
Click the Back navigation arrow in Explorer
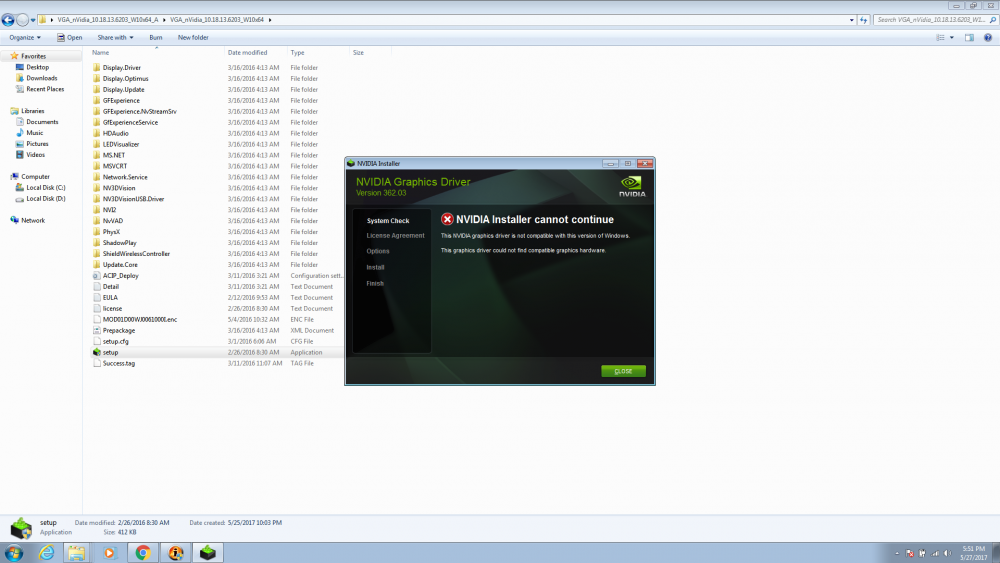coord(8,20)
